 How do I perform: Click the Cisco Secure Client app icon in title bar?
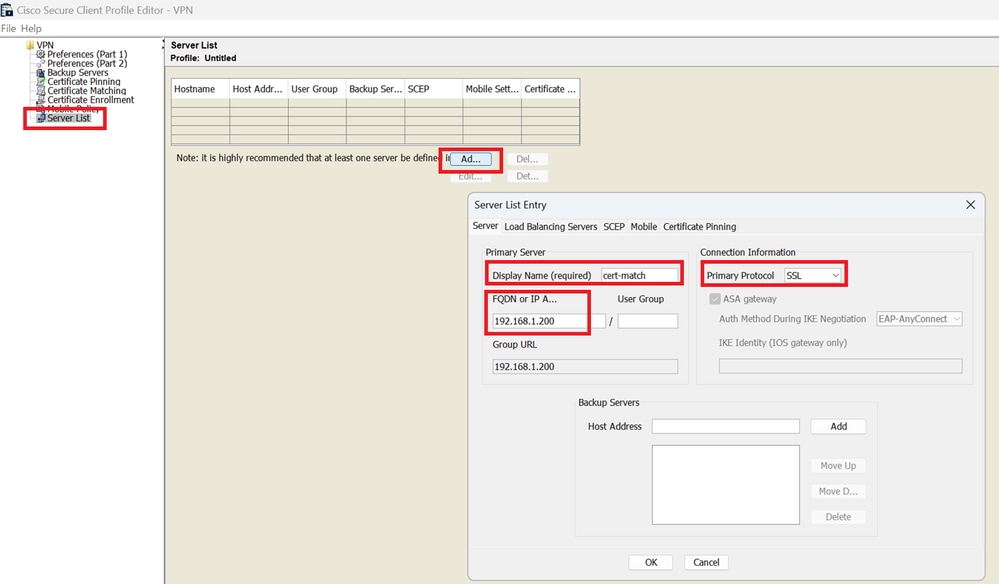point(7,10)
